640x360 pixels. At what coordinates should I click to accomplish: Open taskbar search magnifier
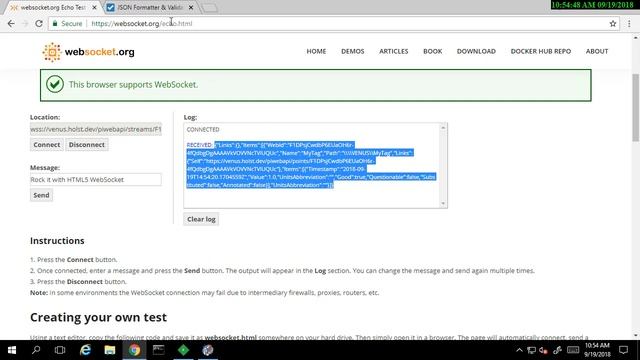36,350
